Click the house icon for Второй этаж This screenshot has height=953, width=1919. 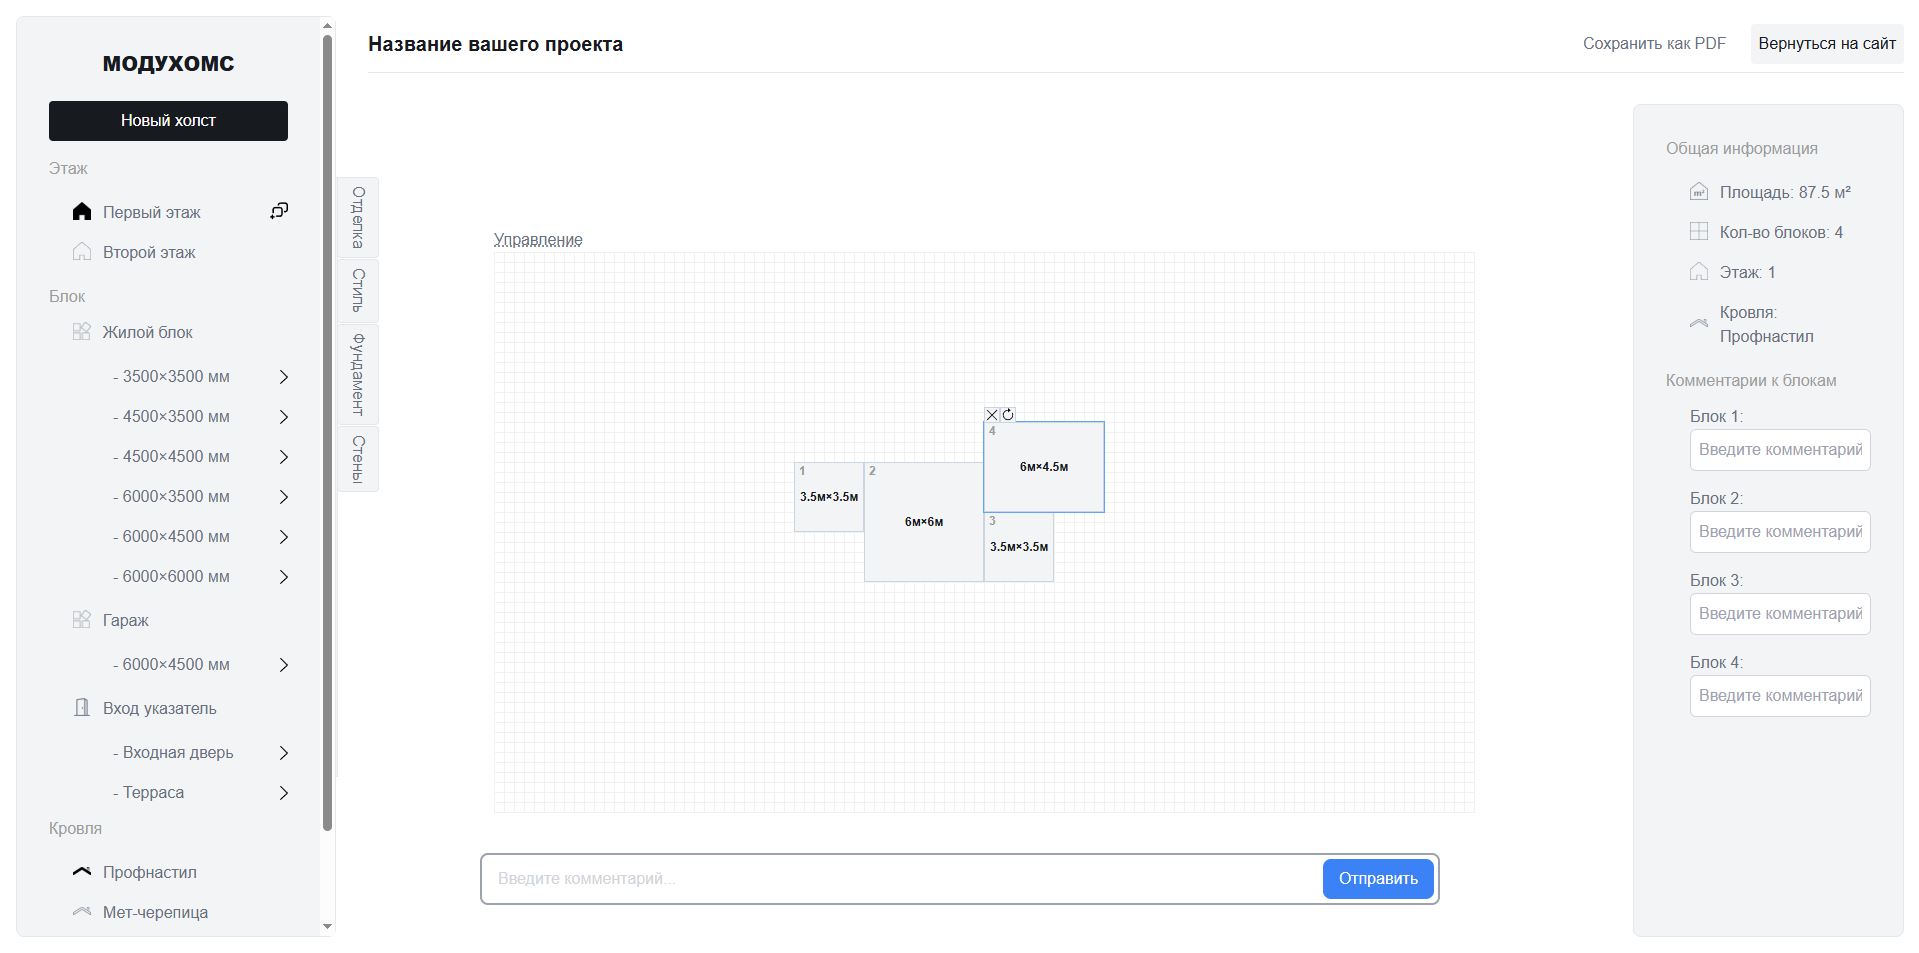click(x=82, y=252)
